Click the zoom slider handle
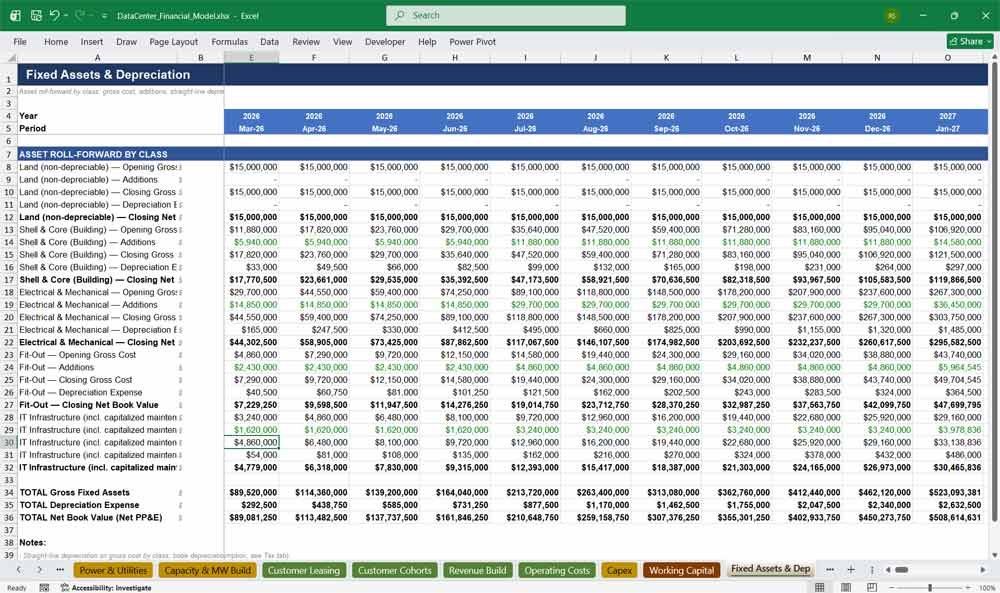 tap(930, 587)
